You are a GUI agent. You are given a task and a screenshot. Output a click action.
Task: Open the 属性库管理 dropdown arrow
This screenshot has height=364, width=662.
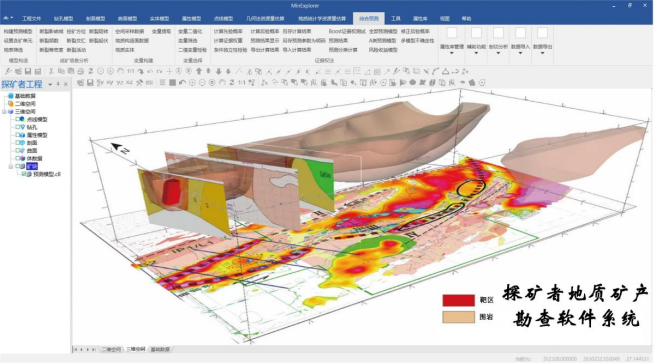pyautogui.click(x=451, y=53)
